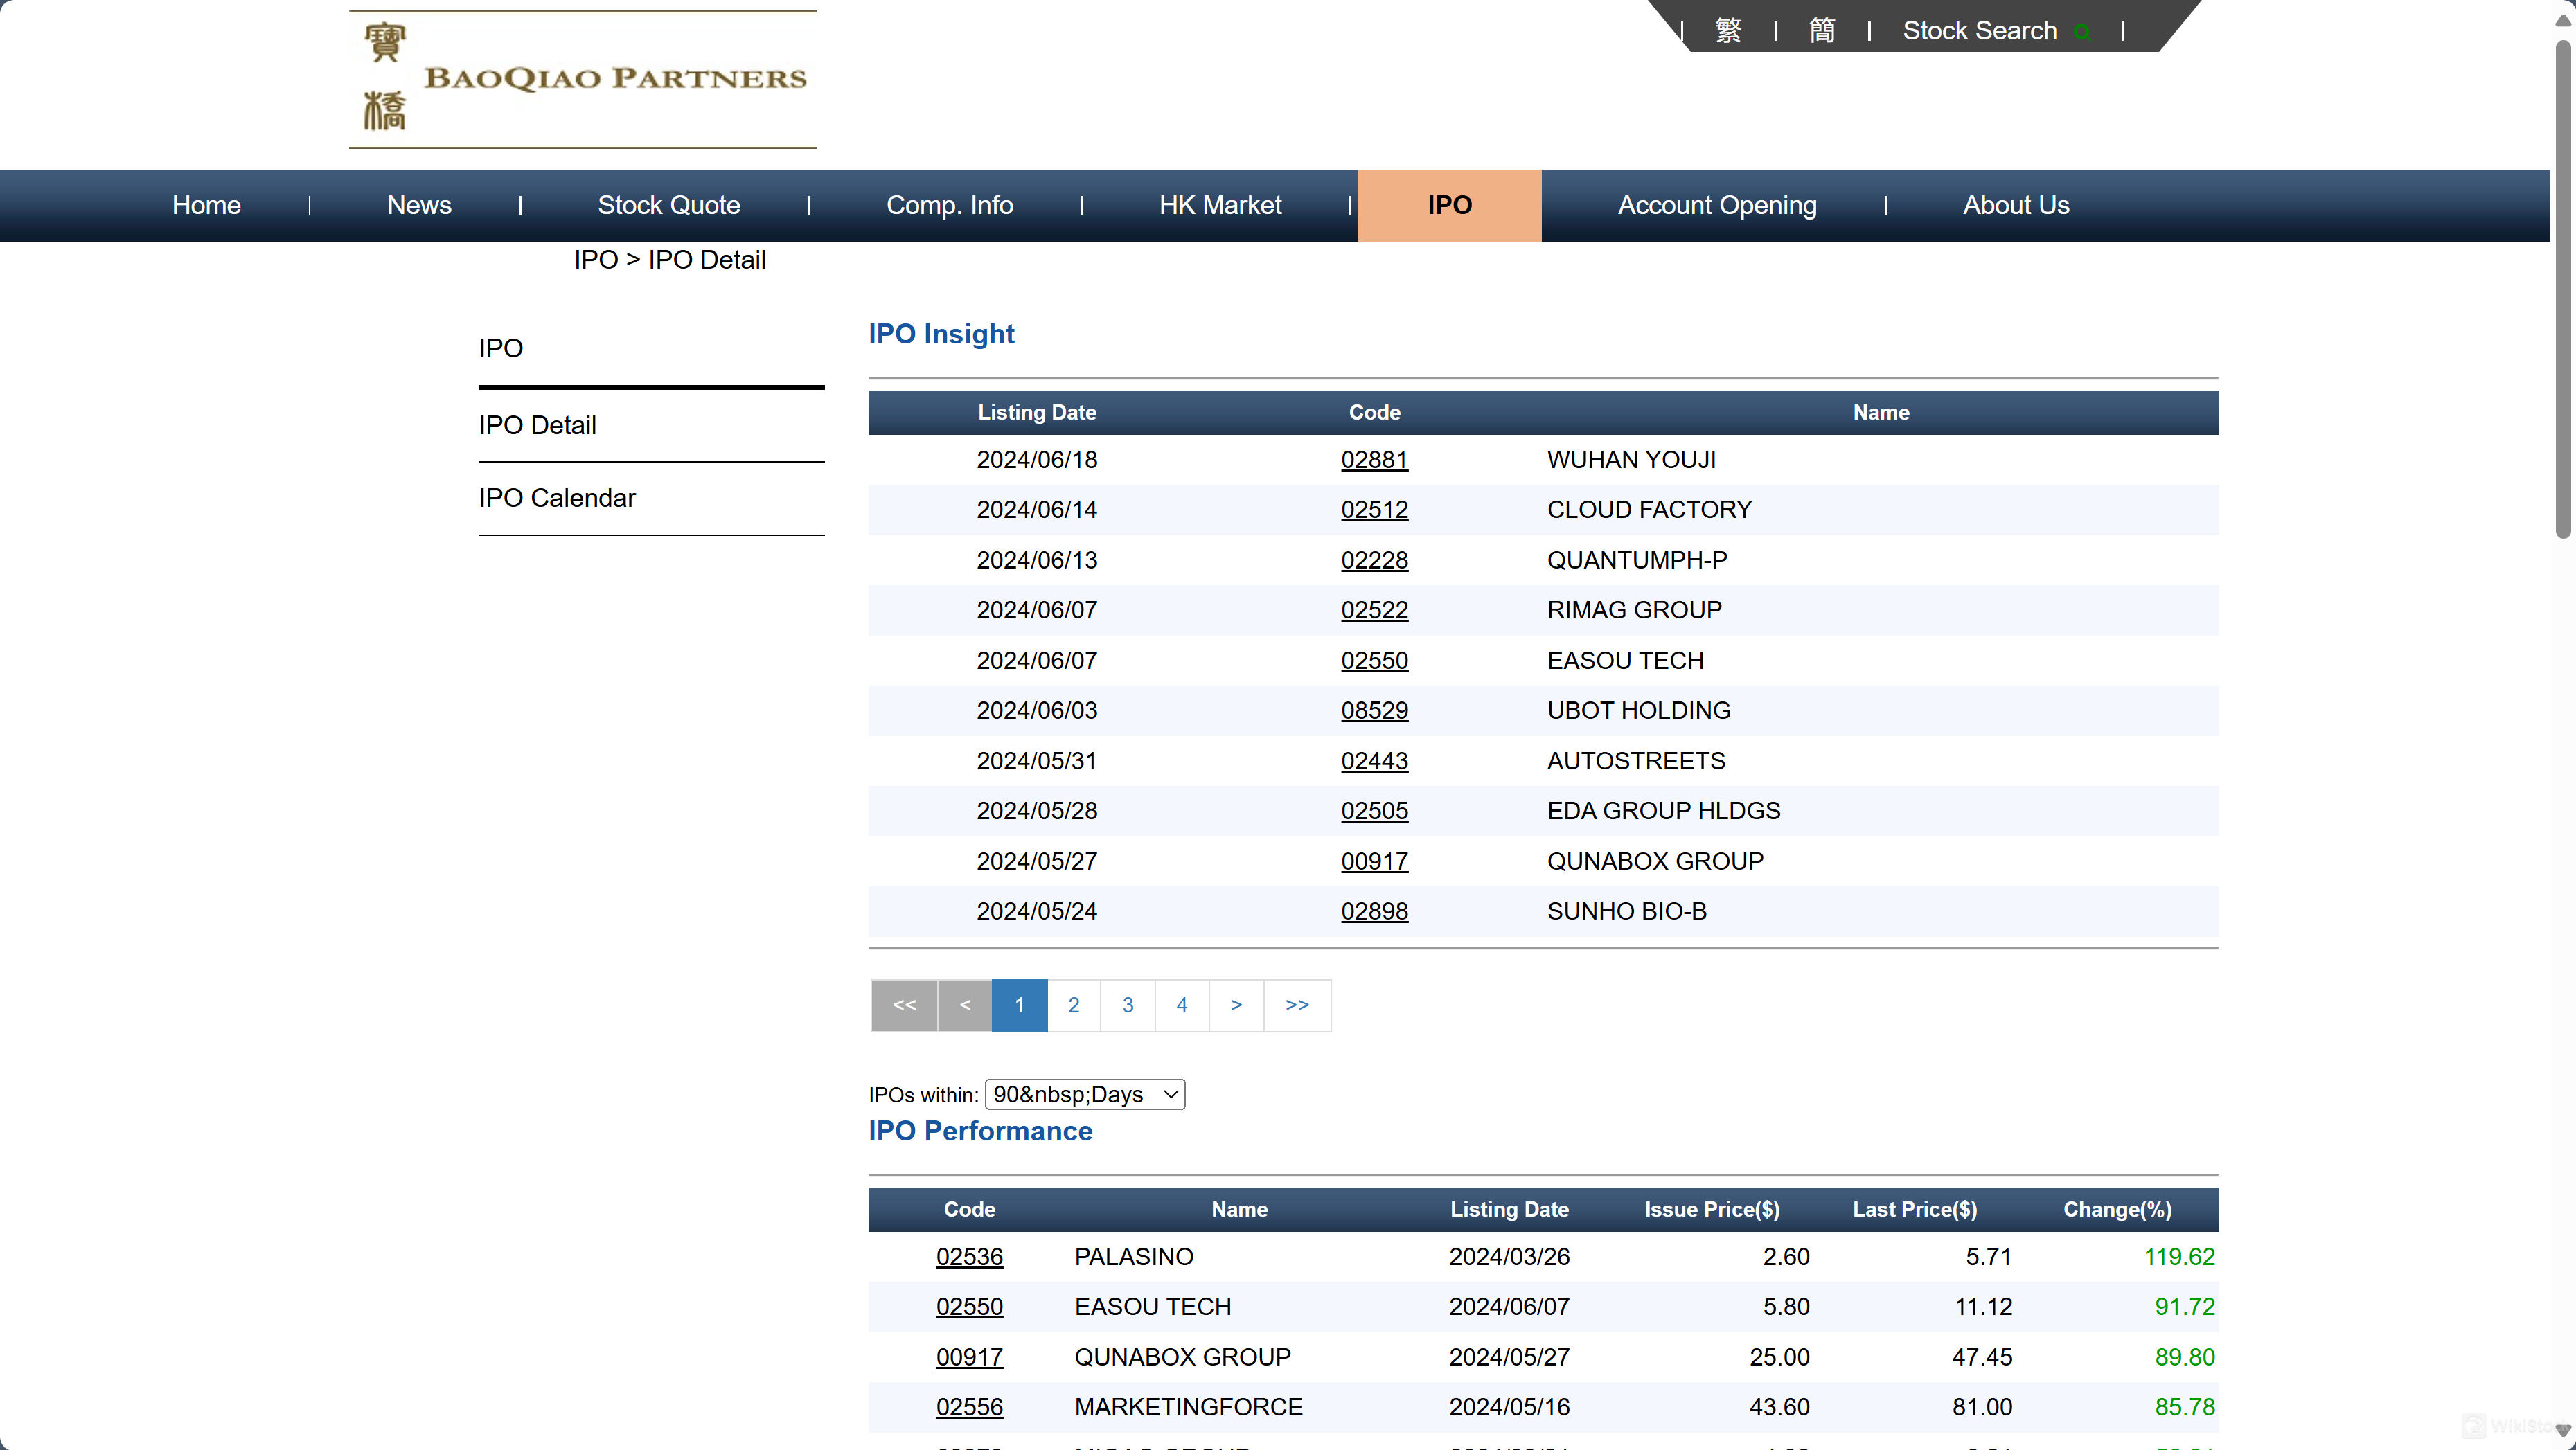This screenshot has height=1450, width=2576.
Task: Click the next page > arrow icon
Action: pos(1236,1004)
